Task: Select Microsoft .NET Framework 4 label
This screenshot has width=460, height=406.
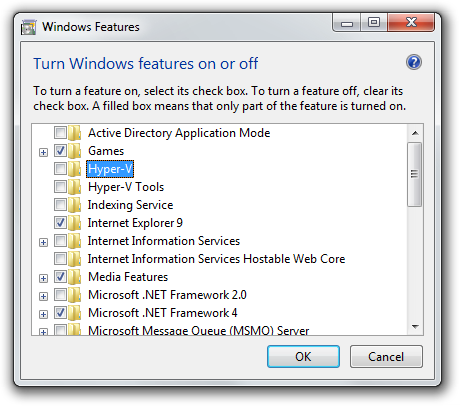Action: [163, 313]
